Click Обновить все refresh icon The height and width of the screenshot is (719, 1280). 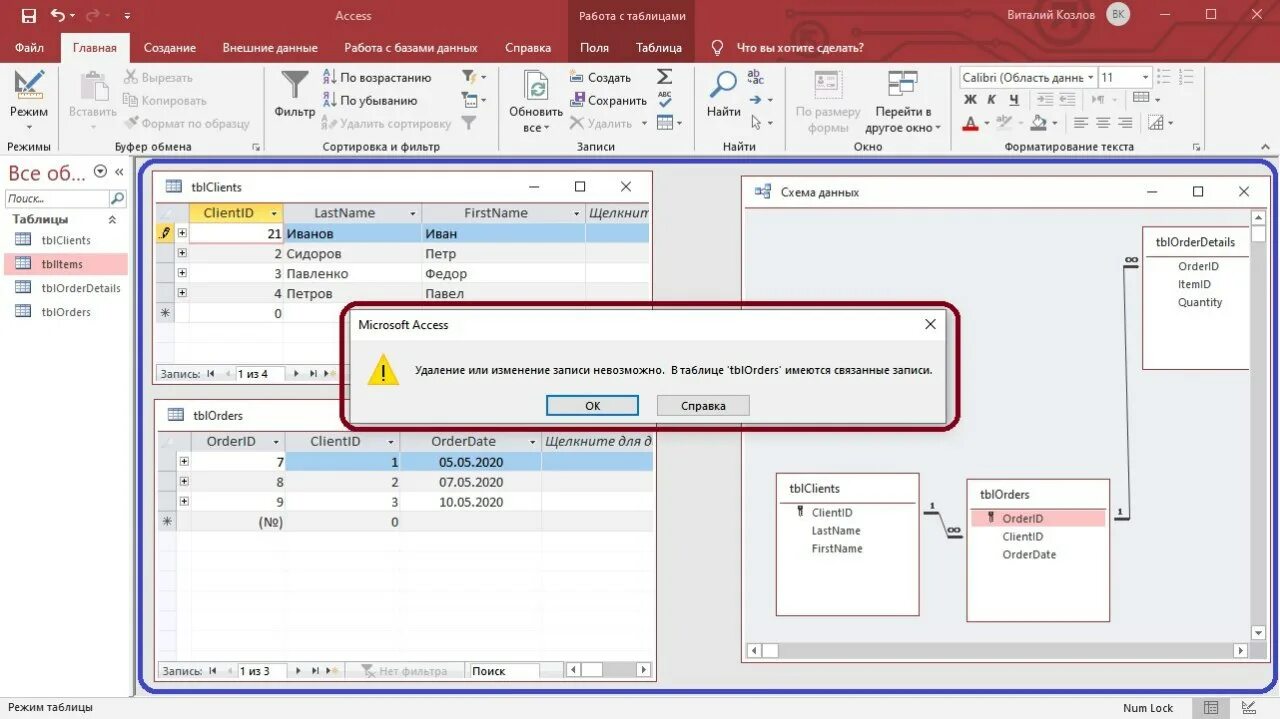pos(537,86)
